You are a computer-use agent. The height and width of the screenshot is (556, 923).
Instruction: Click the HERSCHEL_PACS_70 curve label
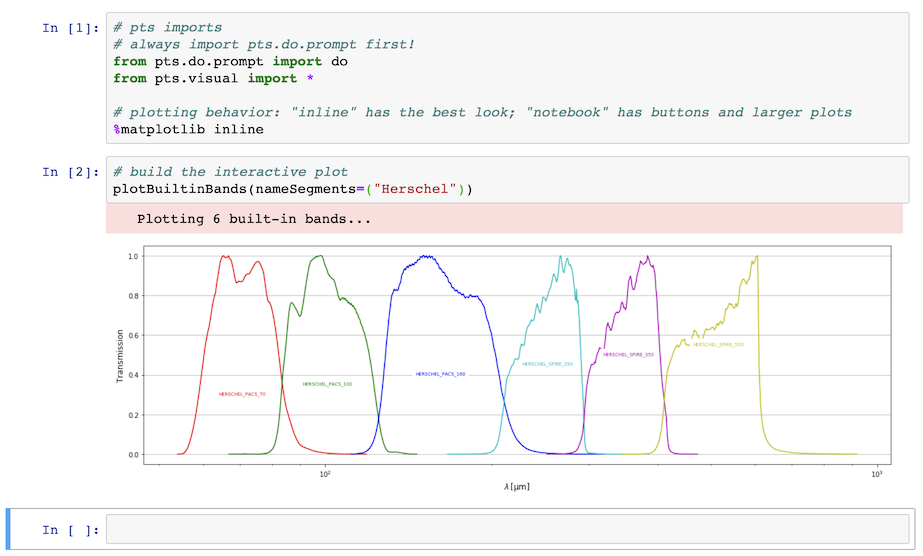(x=242, y=394)
